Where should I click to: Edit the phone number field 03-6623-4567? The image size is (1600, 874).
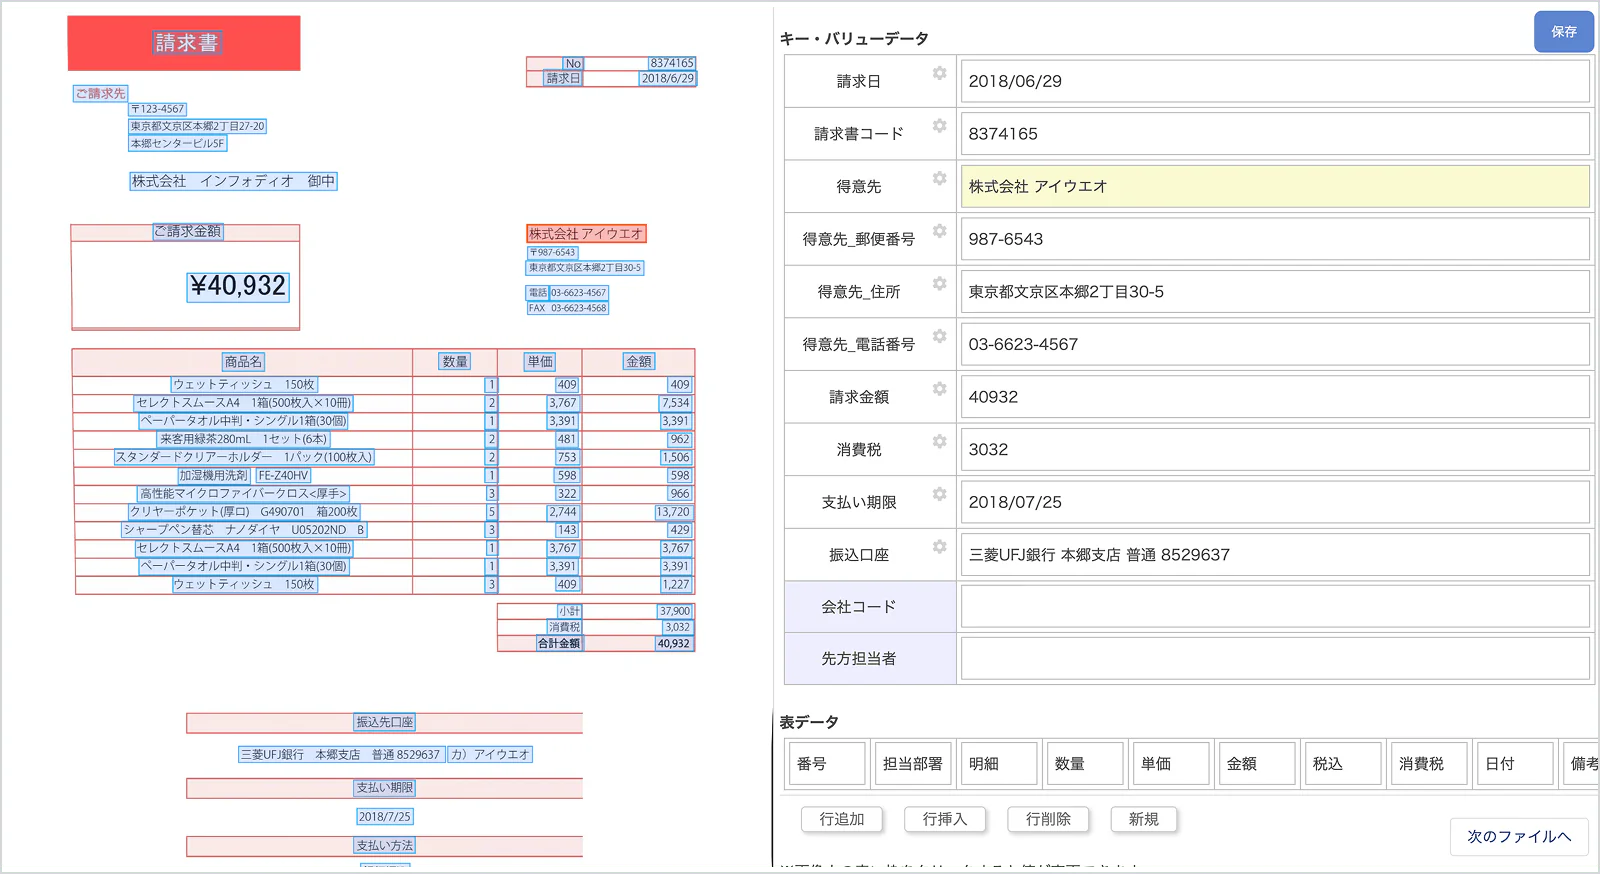(1275, 344)
